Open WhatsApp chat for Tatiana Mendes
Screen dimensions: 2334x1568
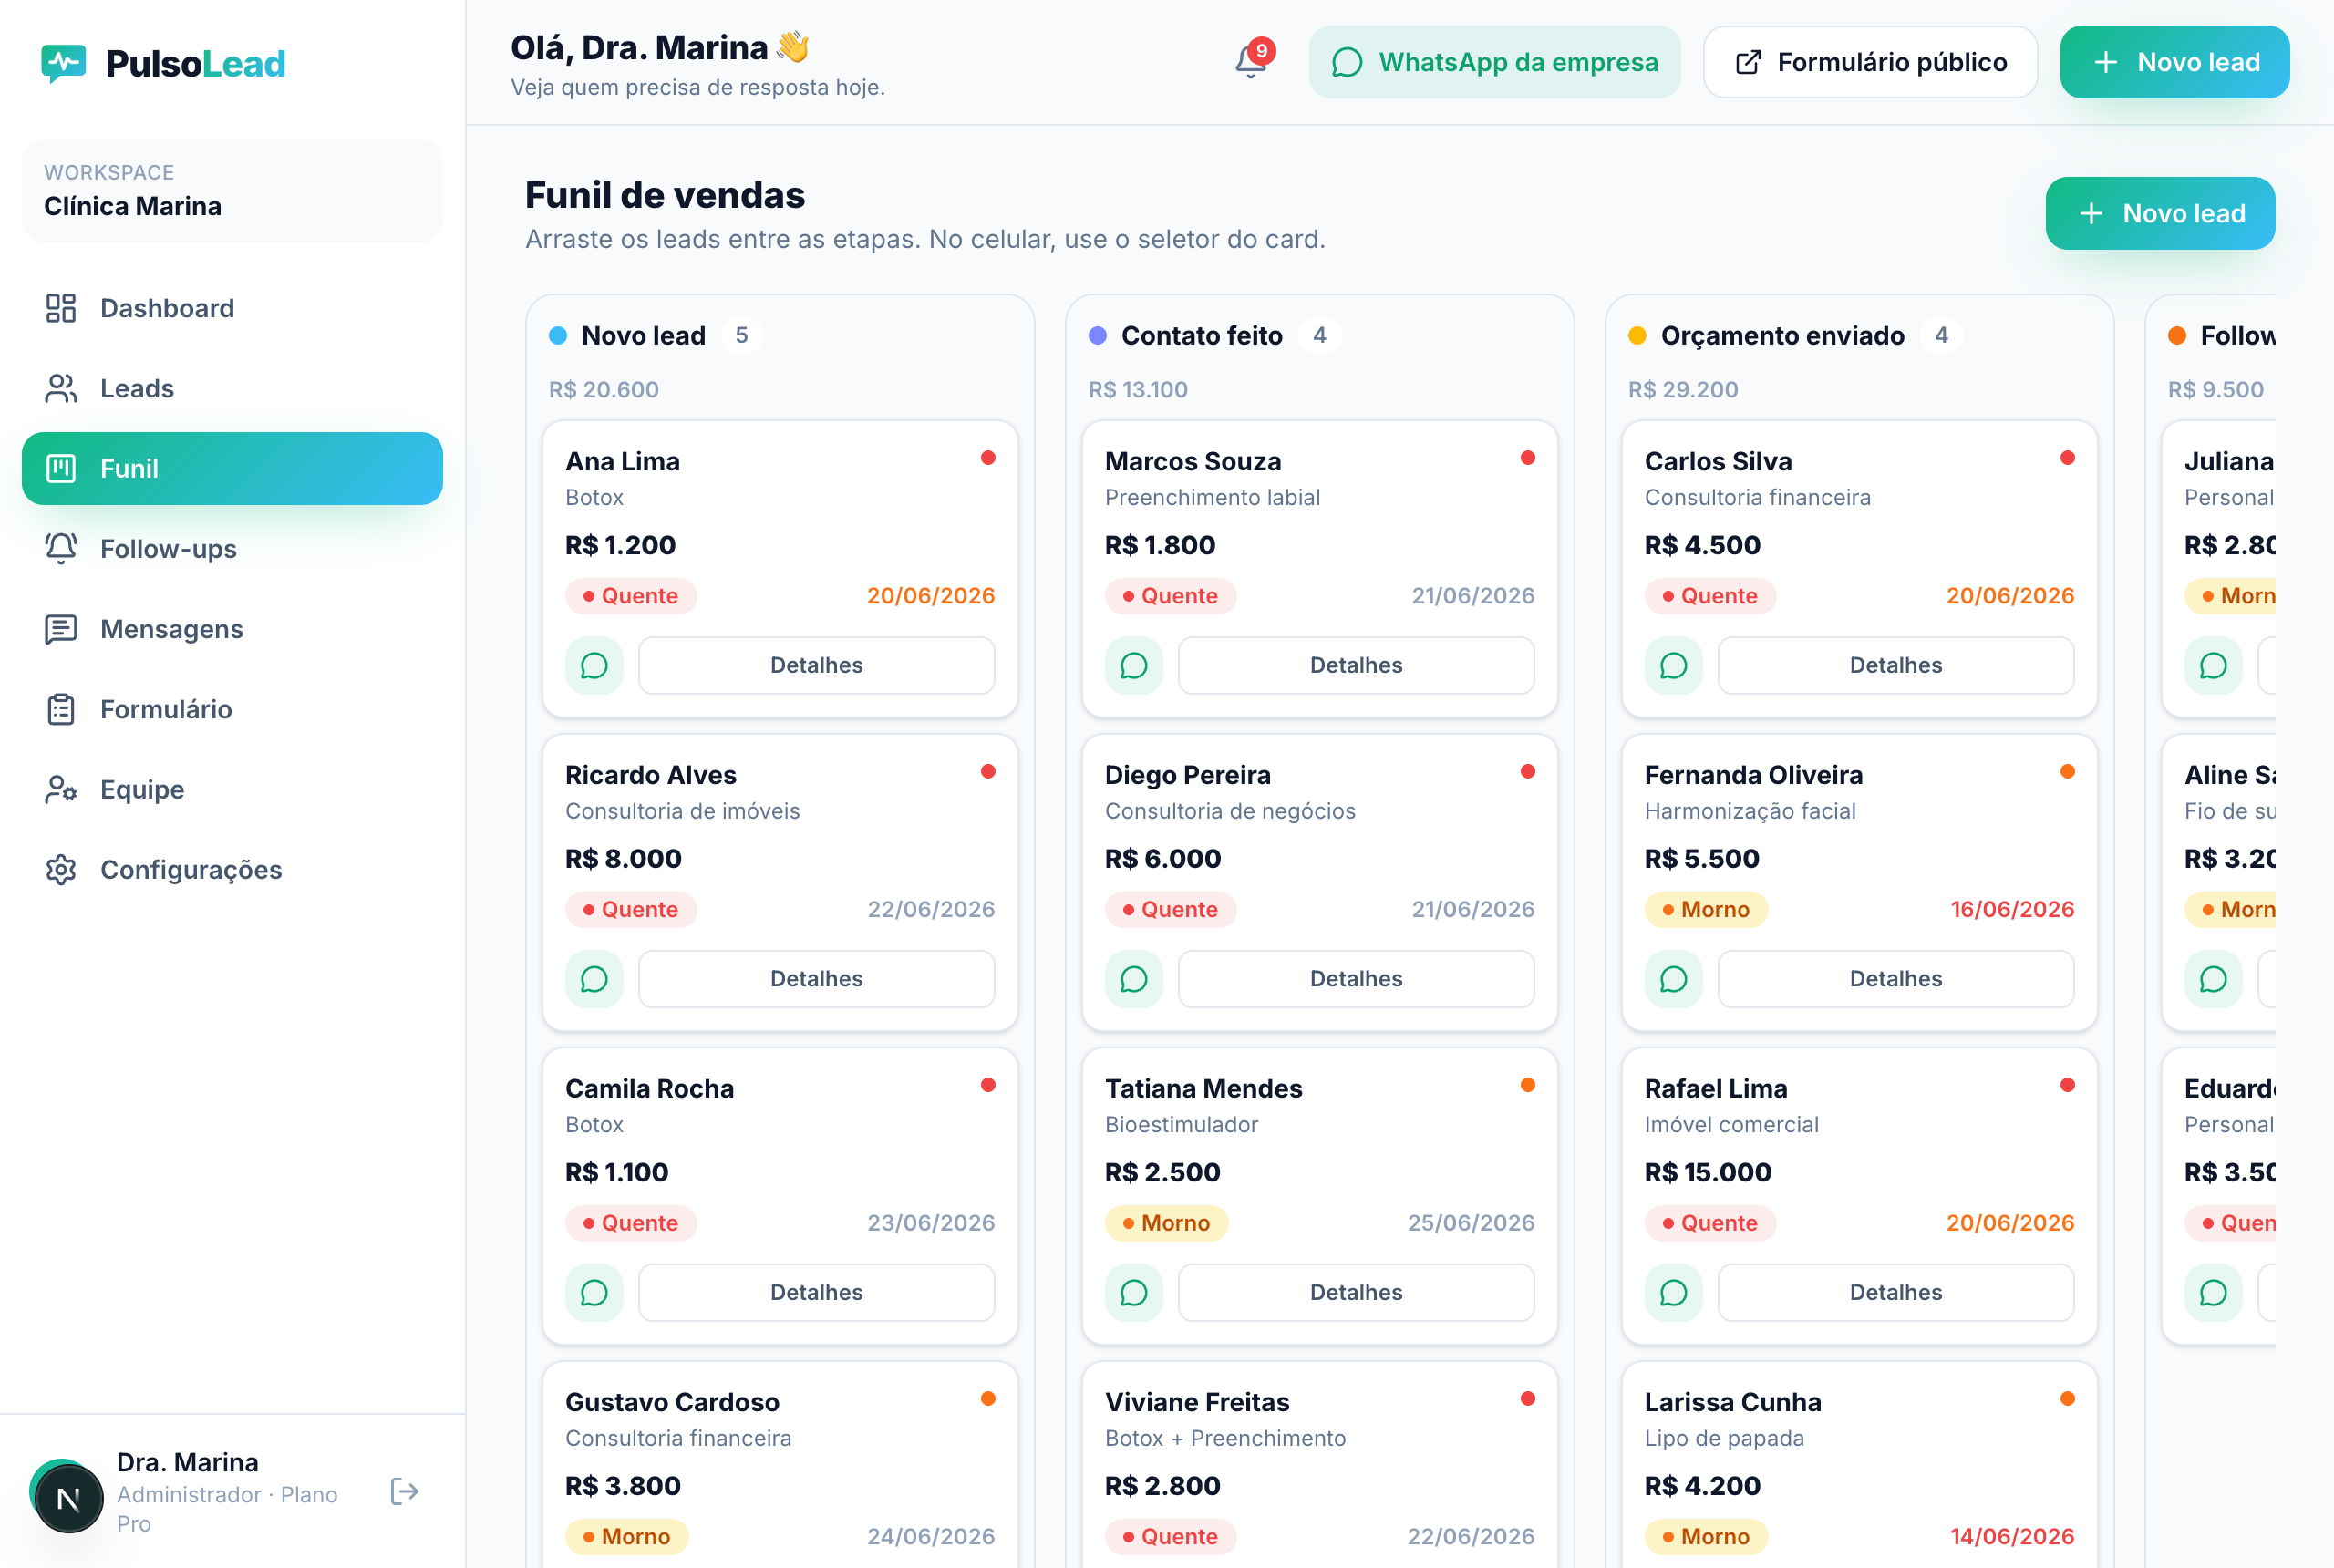tap(1134, 1293)
